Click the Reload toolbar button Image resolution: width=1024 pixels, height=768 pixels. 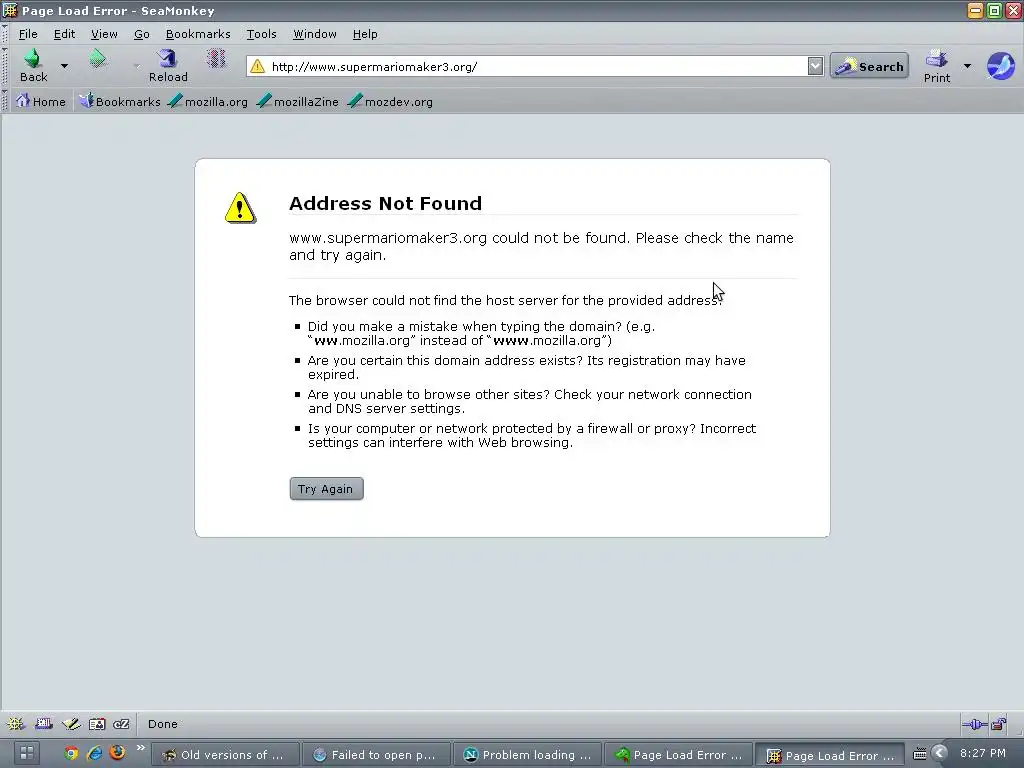(x=168, y=65)
